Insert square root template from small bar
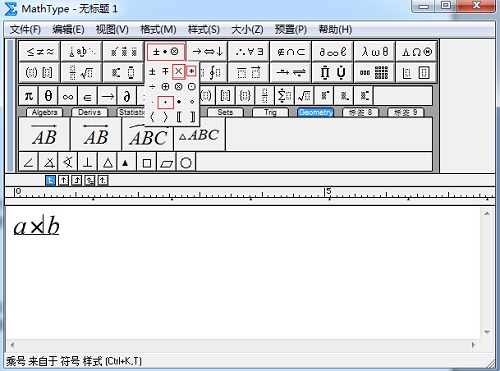The width and height of the screenshot is (500, 371). click(304, 96)
